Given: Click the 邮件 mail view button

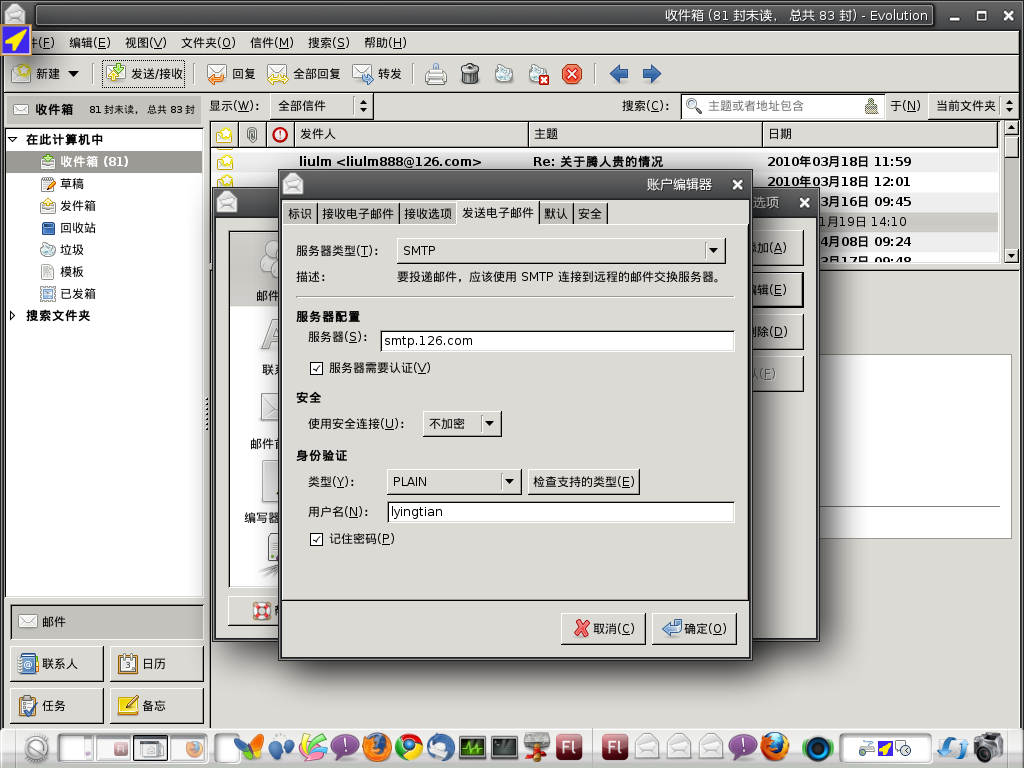Looking at the screenshot, I should point(107,622).
